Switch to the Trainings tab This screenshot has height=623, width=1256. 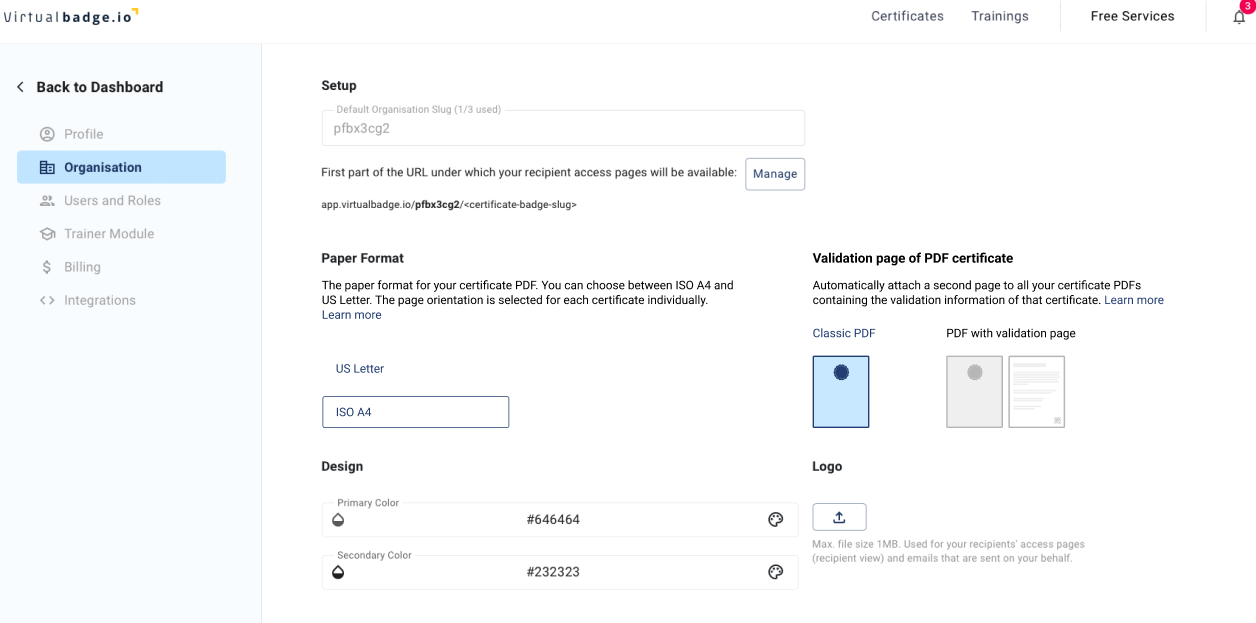point(999,16)
